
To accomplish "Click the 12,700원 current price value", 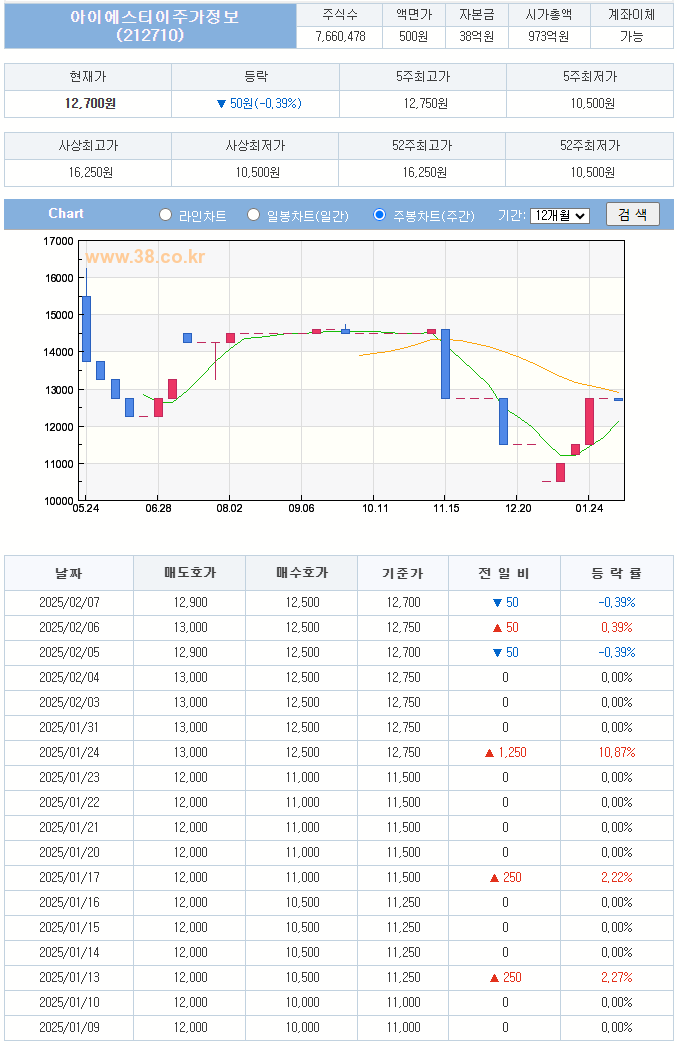I will pyautogui.click(x=90, y=103).
